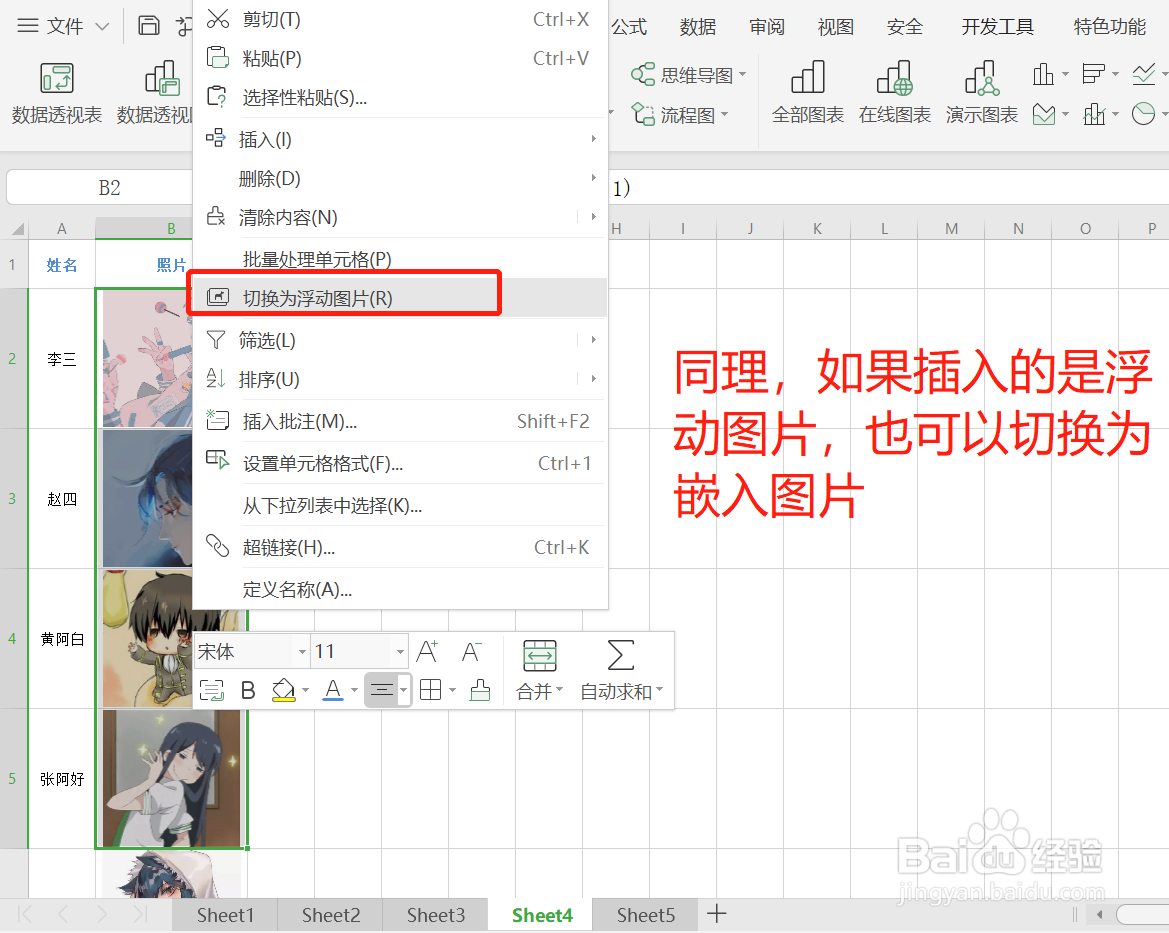Open the 文件 menu dropdown arrow
This screenshot has height=933, width=1169.
pos(102,27)
